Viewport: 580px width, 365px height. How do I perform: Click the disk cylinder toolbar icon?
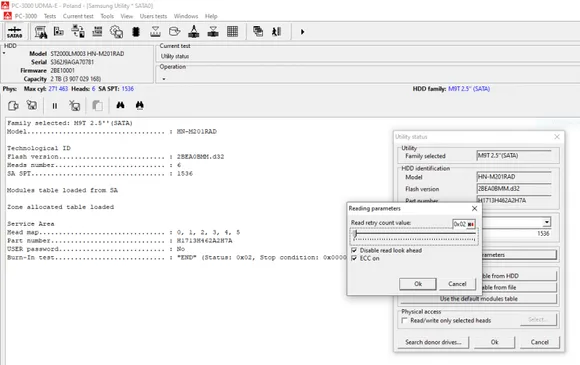click(x=175, y=32)
